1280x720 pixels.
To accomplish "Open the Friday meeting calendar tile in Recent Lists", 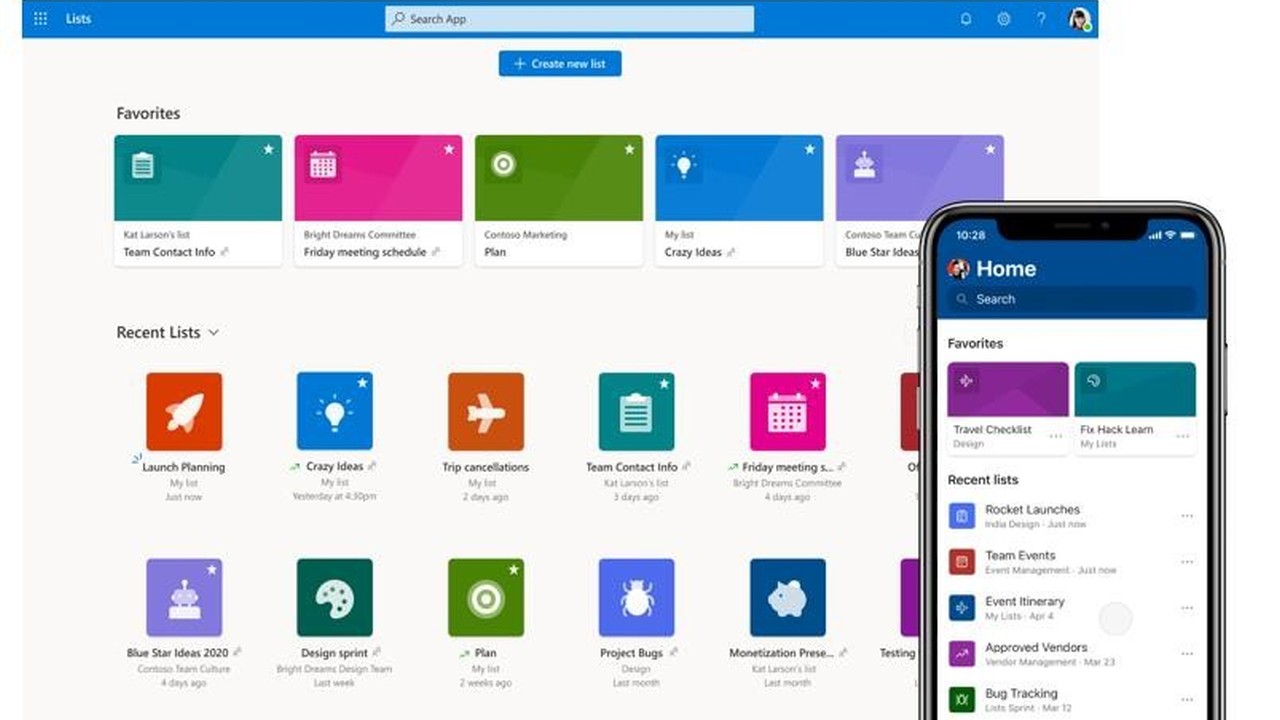I will (x=787, y=411).
